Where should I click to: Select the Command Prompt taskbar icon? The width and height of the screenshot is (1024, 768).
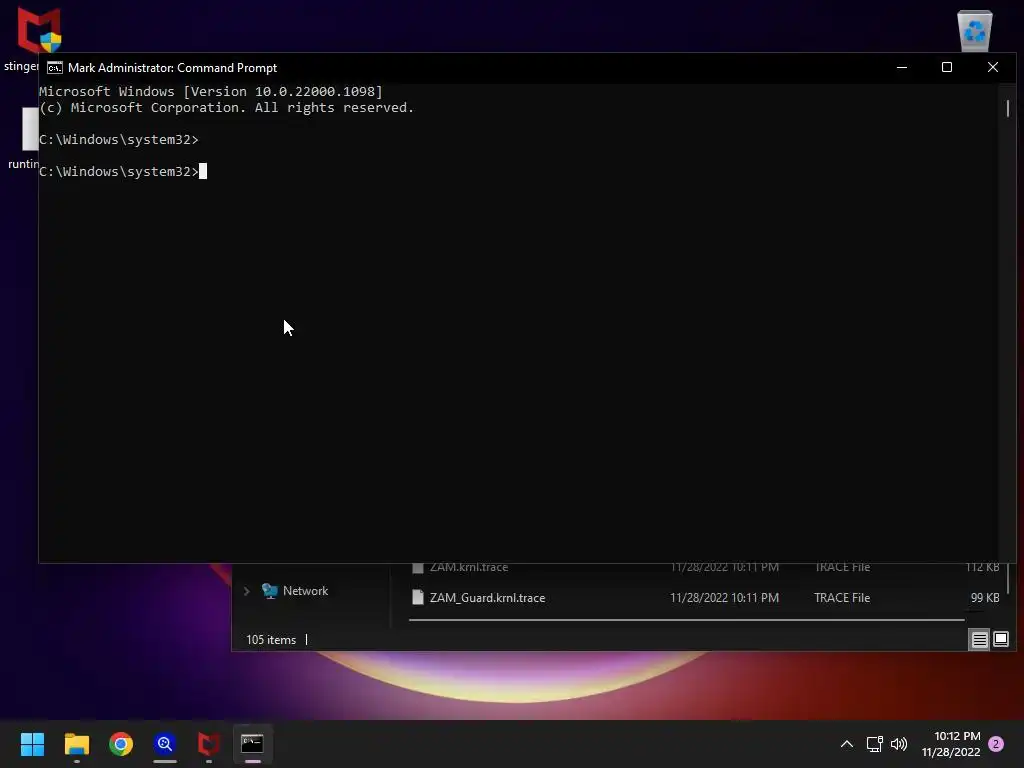[253, 744]
